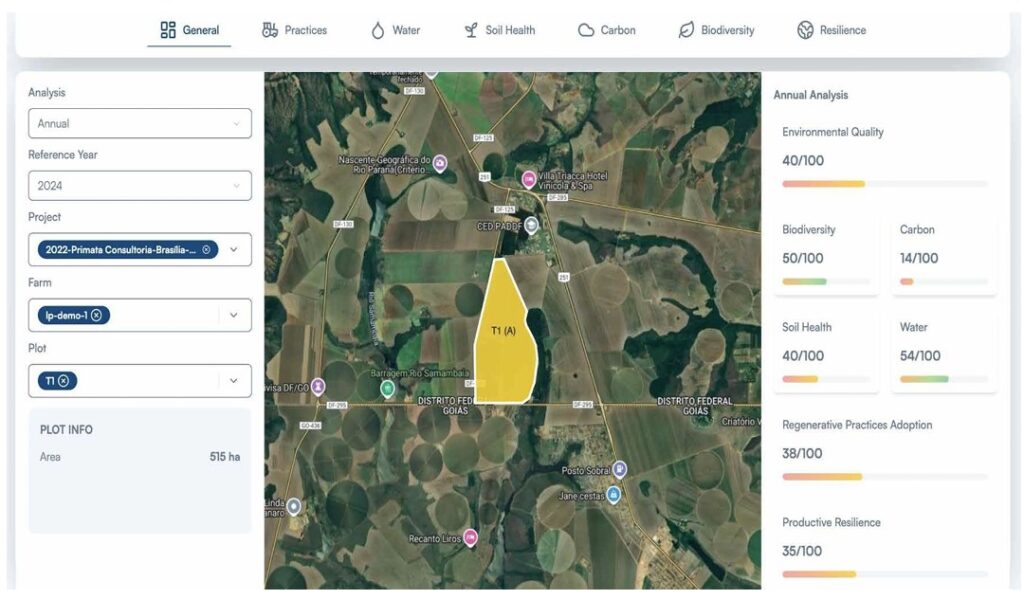The image size is (1024, 599).
Task: Click the Jane cestas shop pin
Action: tap(614, 494)
